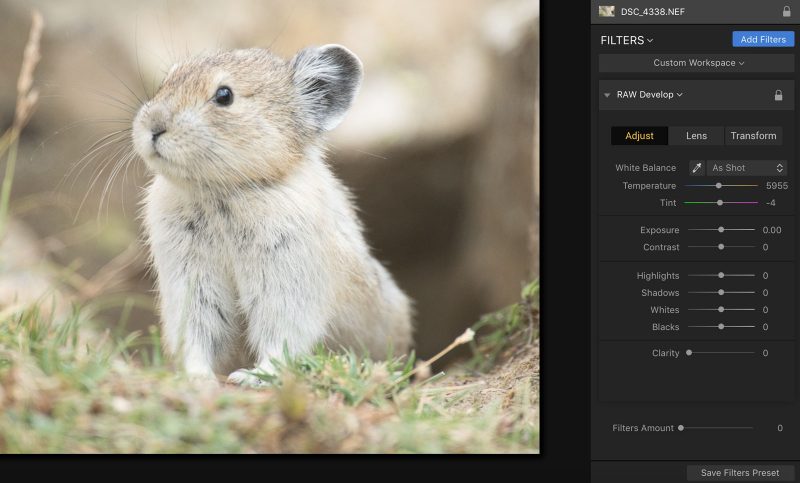Image resolution: width=800 pixels, height=483 pixels.
Task: Click the Temperature value 5955
Action: pyautogui.click(x=777, y=186)
